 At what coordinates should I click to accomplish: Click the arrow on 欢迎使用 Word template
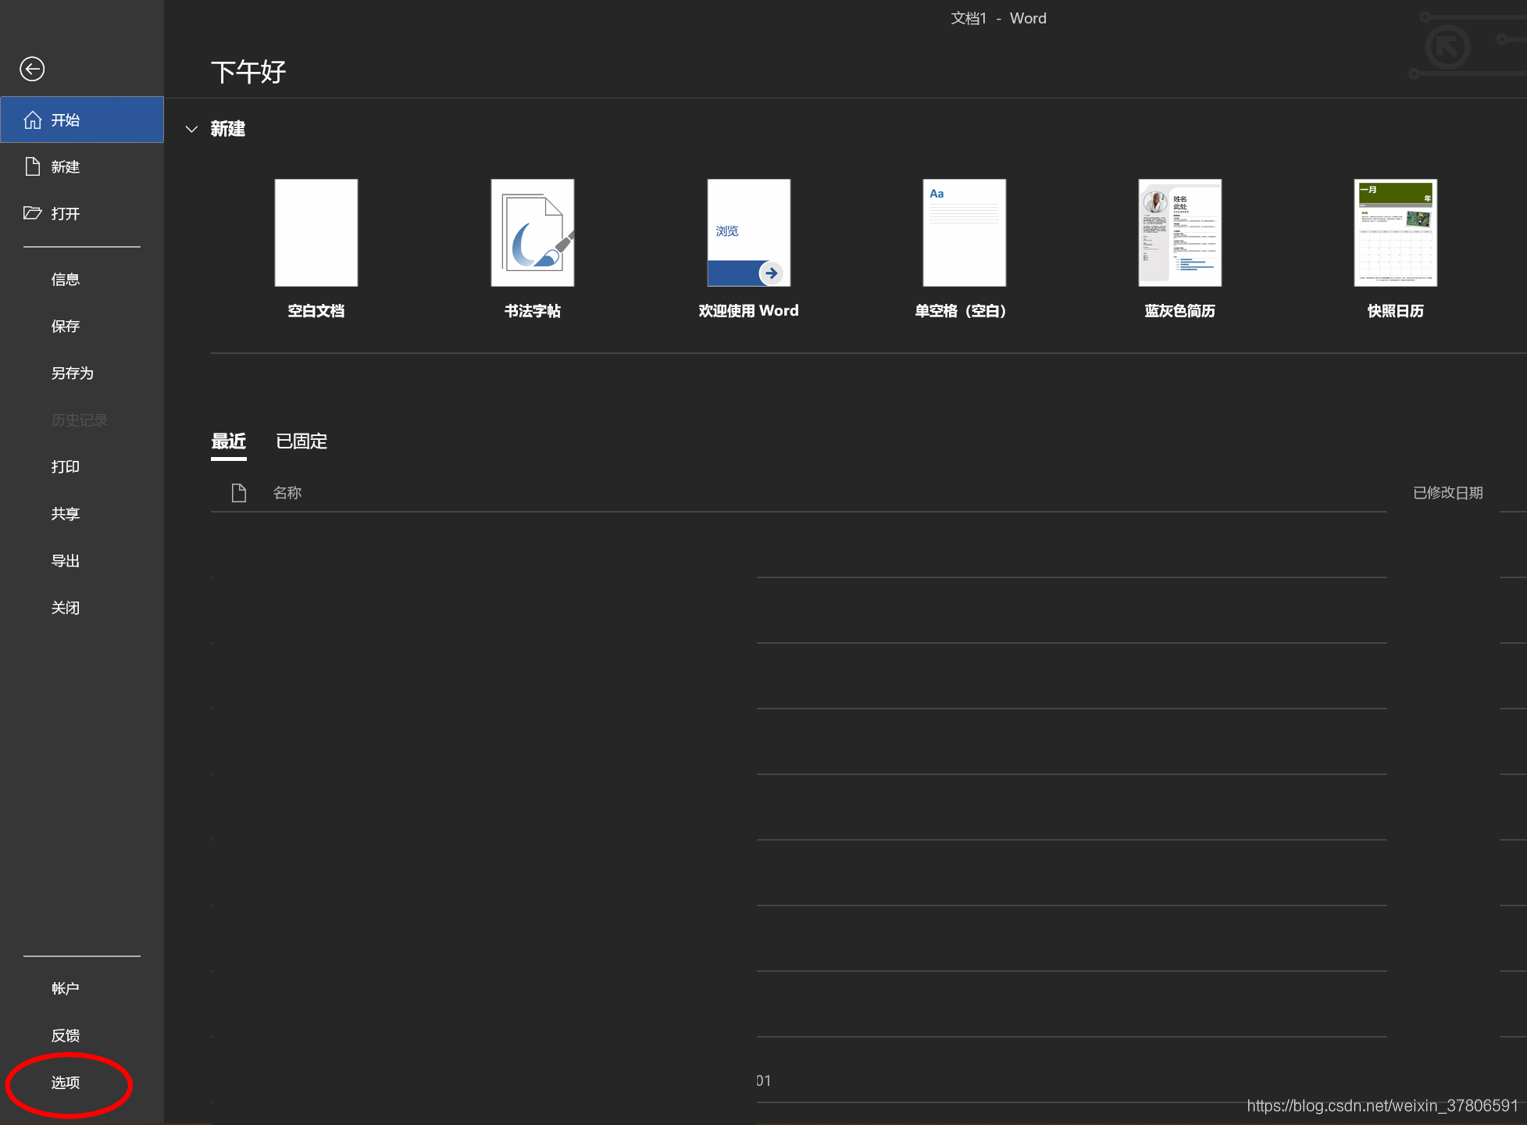click(770, 273)
